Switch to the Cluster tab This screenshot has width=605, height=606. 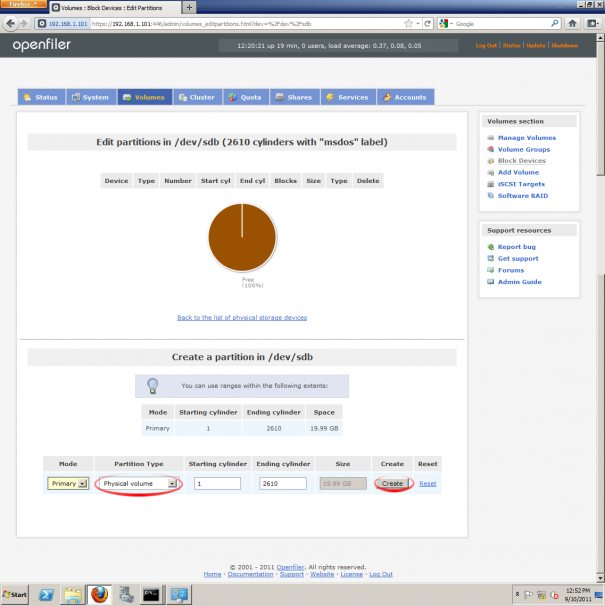198,97
